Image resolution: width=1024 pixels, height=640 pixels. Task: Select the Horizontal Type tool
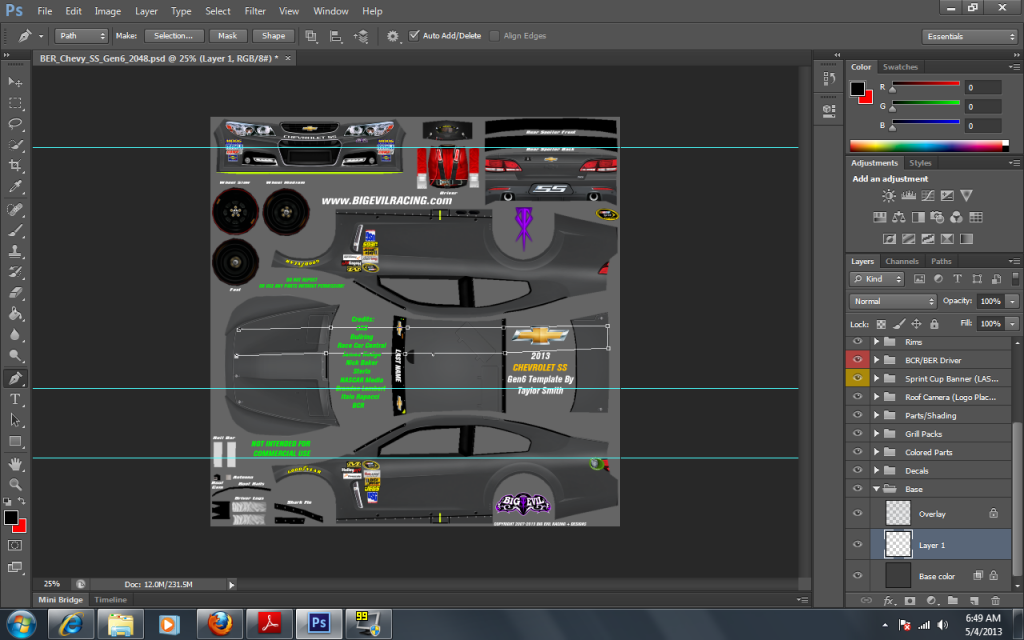click(15, 399)
